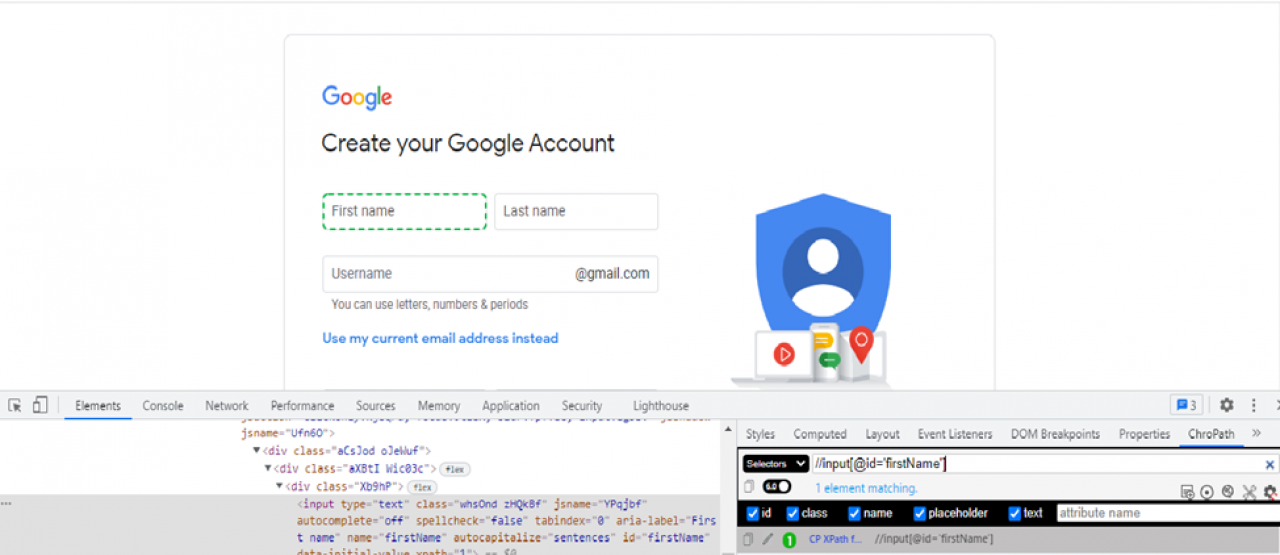Open the Computed styles tab
This screenshot has height=555, width=1280.
tap(820, 434)
